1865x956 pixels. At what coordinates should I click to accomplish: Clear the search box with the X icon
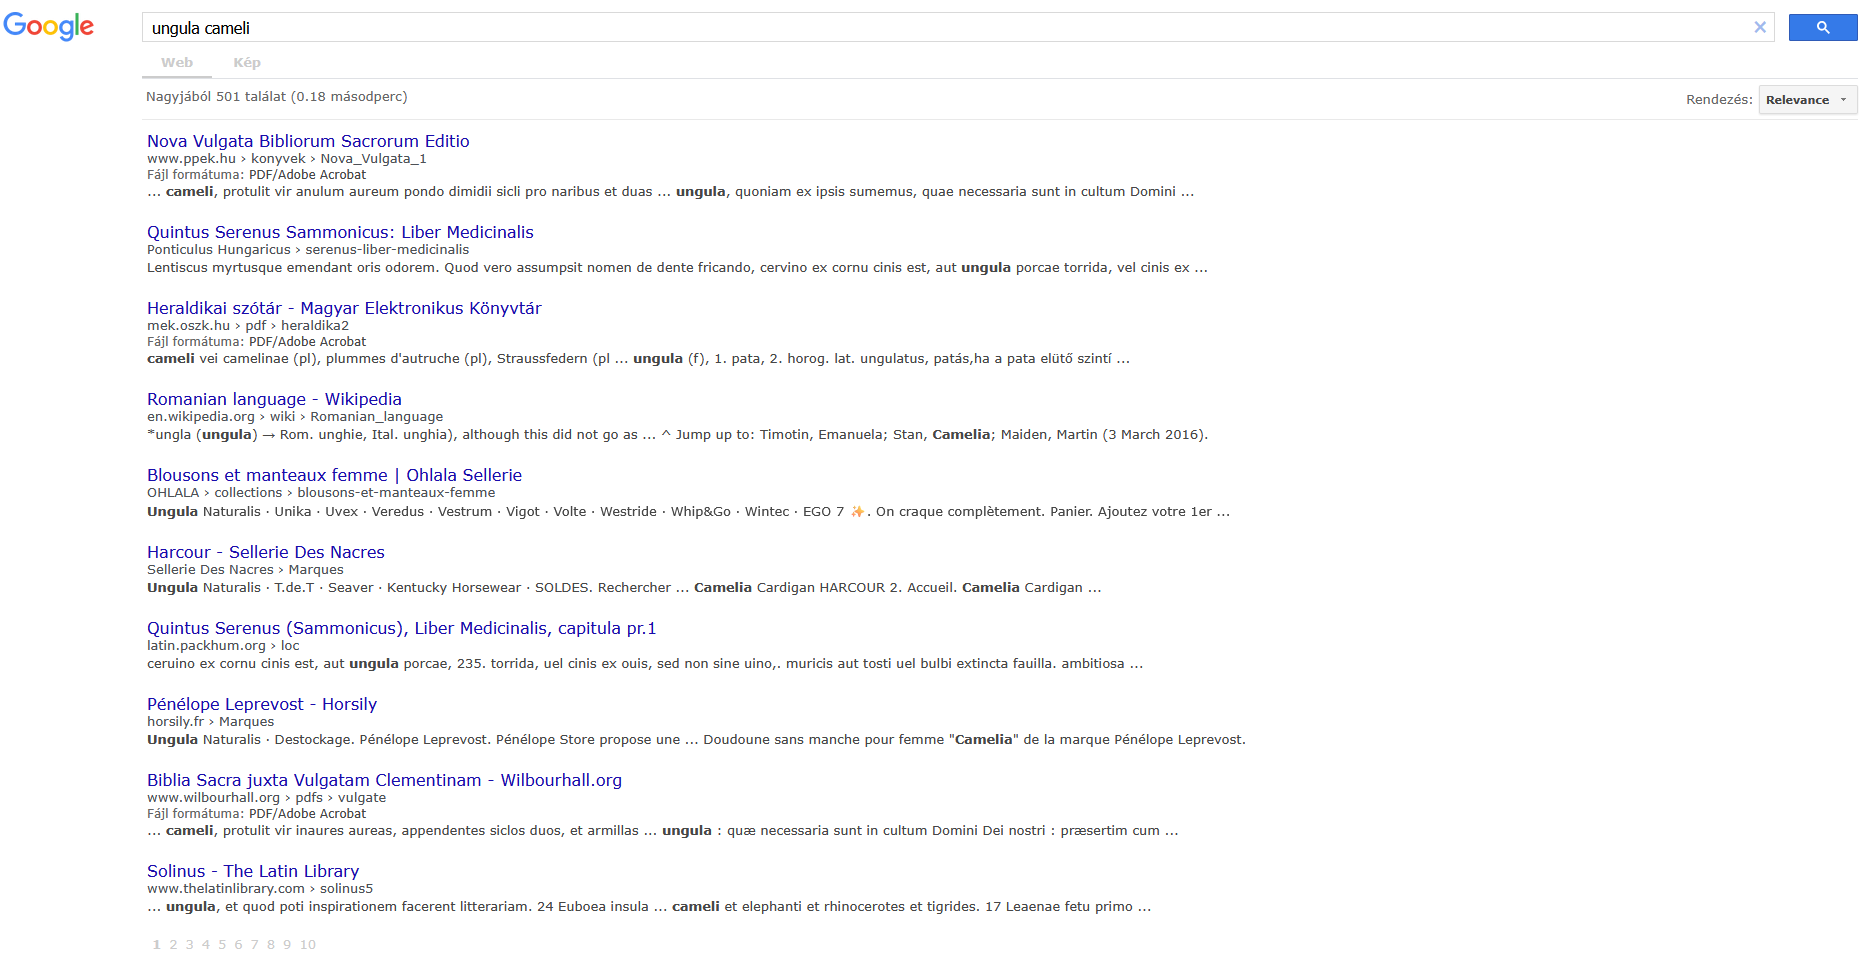coord(1760,28)
